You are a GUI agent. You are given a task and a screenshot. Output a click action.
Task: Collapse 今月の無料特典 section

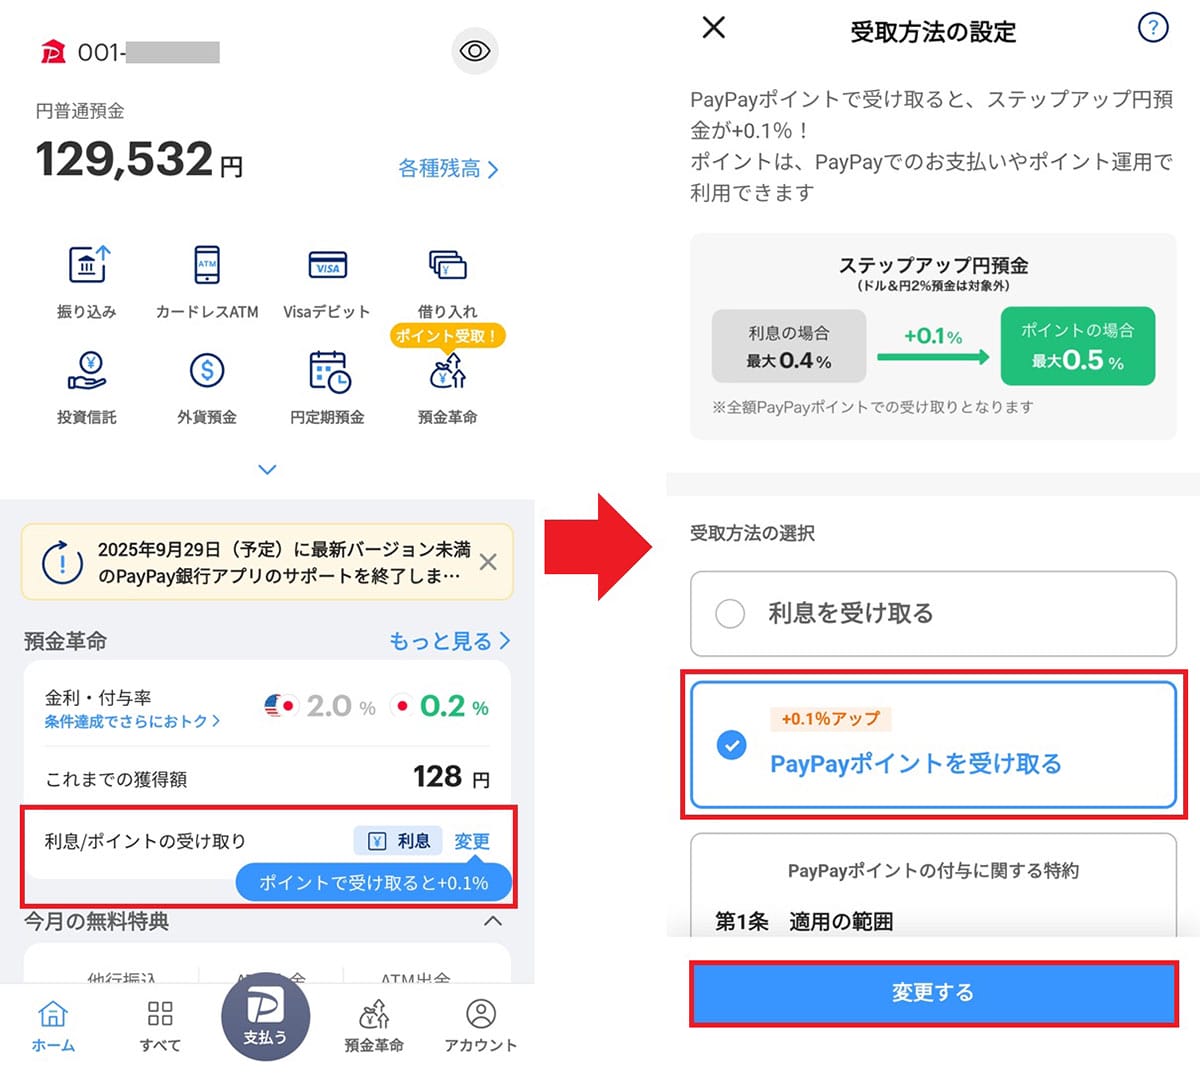point(493,921)
